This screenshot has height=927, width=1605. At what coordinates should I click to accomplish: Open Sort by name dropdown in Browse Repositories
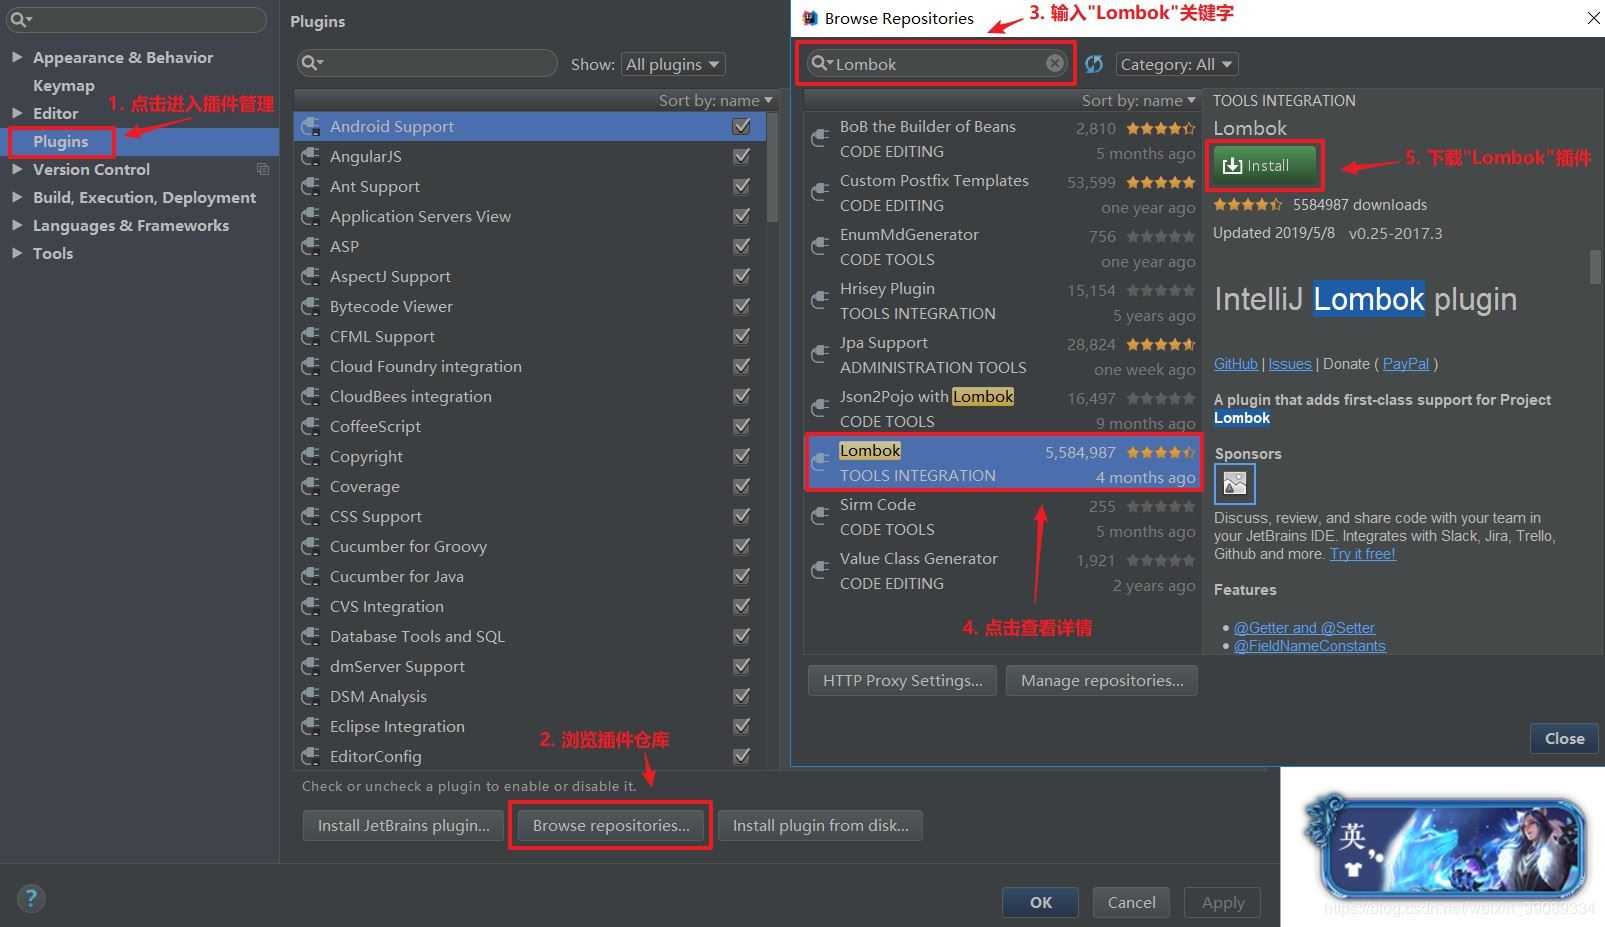pos(1139,100)
